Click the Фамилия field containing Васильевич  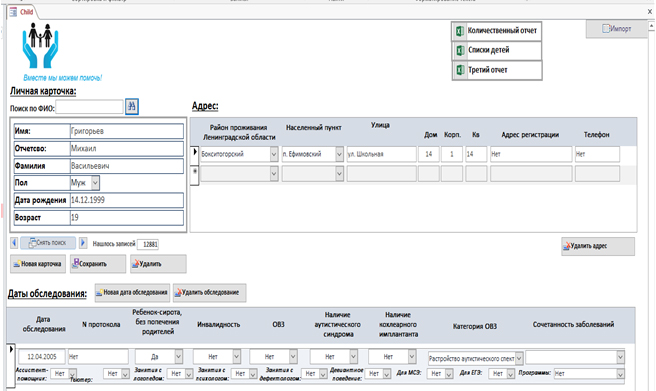pos(127,166)
